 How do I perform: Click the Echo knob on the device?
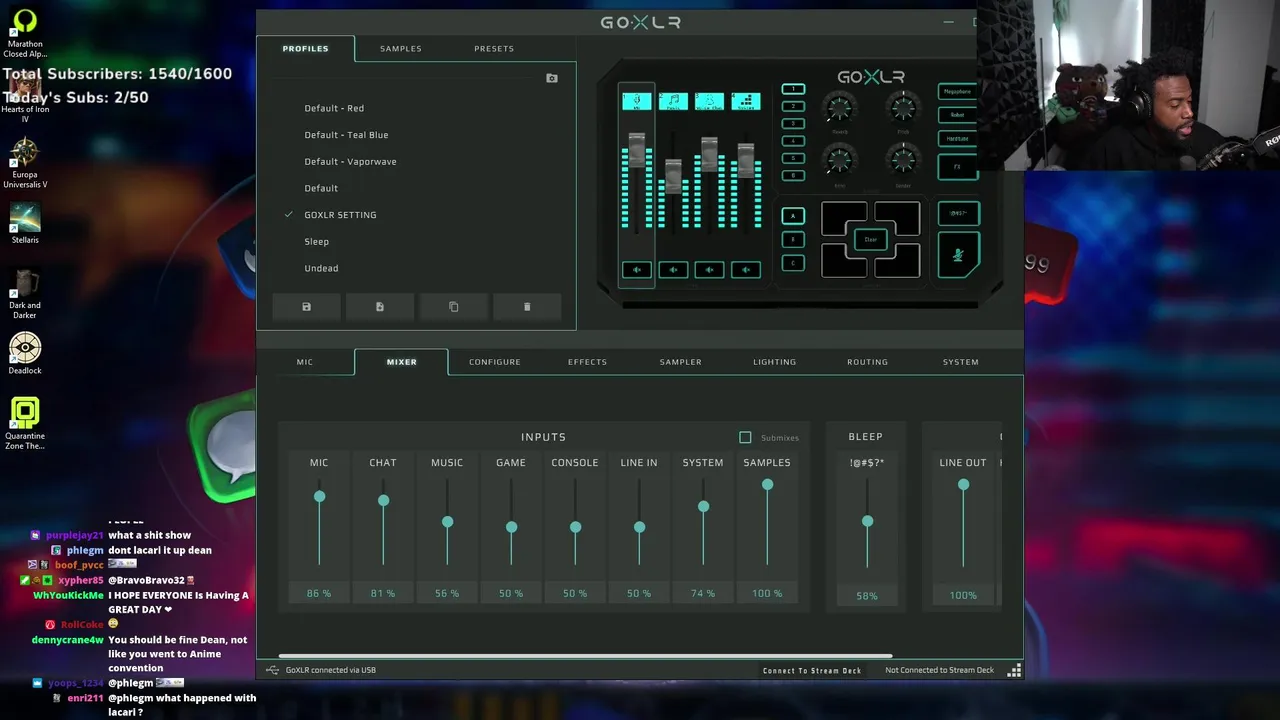click(840, 160)
